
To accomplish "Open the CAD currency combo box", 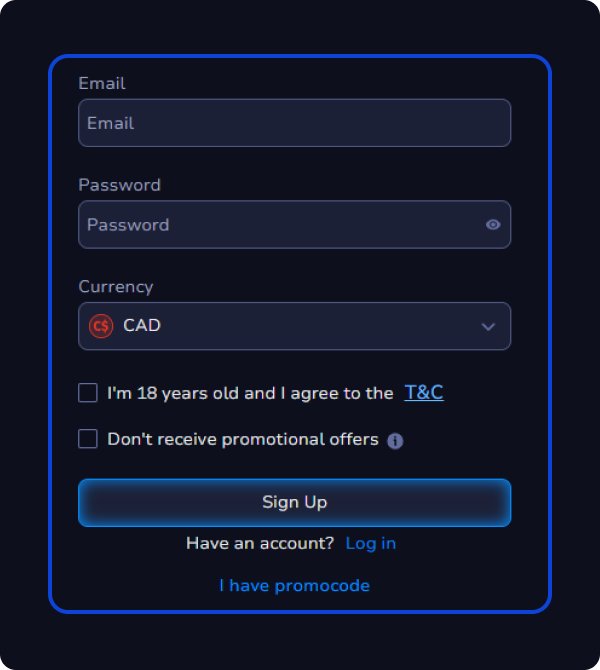I will (294, 326).
